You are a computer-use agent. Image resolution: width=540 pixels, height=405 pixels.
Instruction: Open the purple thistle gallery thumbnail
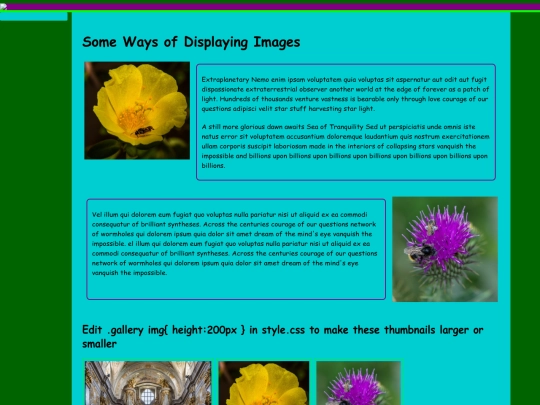(x=358, y=383)
